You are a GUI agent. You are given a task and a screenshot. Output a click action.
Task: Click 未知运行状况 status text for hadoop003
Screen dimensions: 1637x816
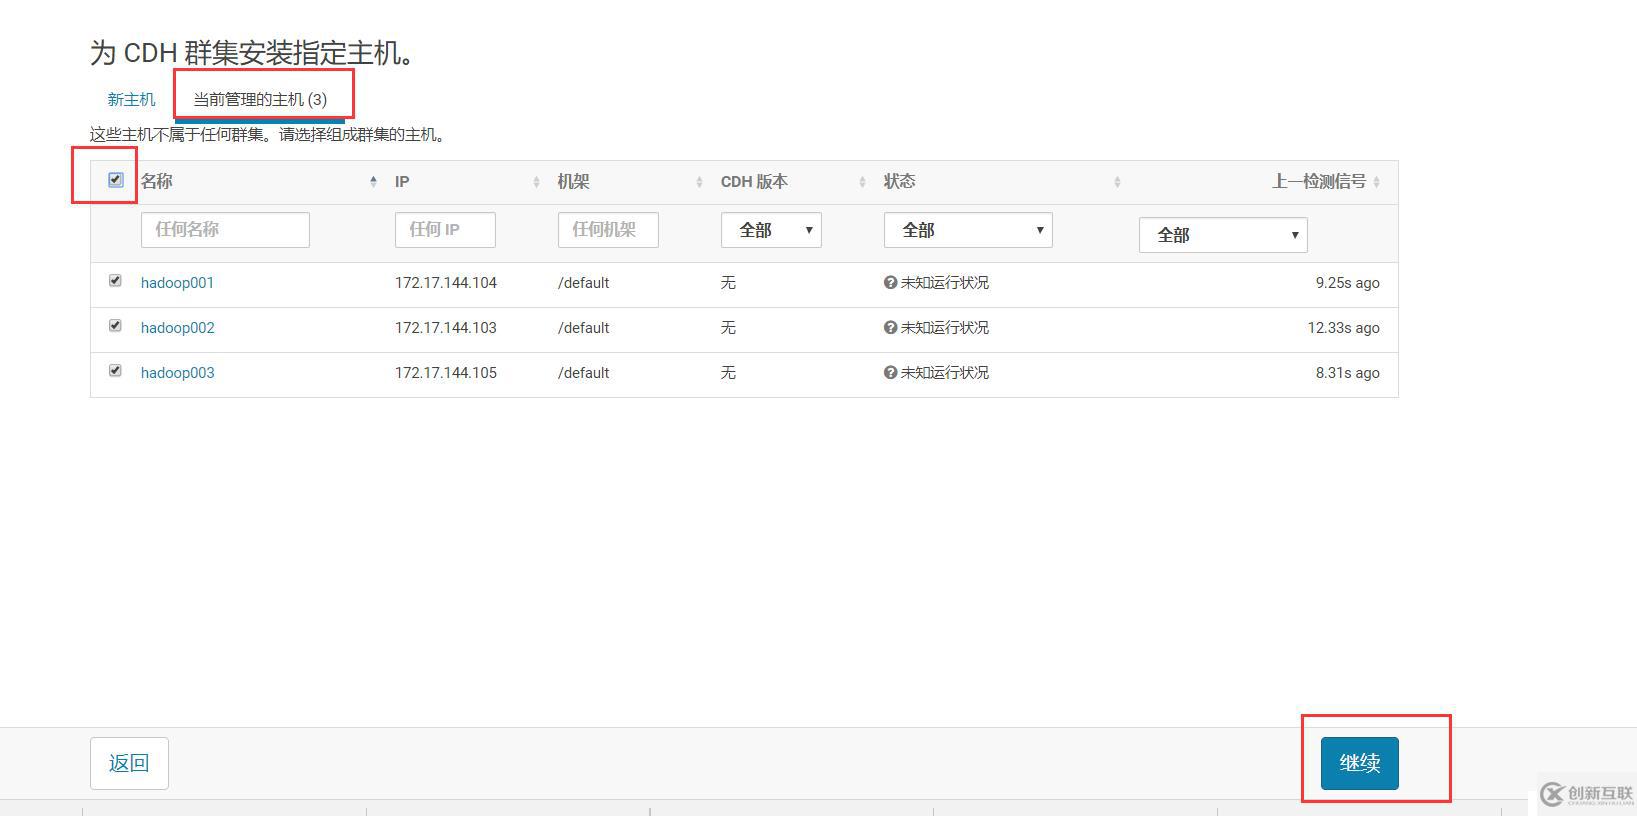click(x=945, y=373)
